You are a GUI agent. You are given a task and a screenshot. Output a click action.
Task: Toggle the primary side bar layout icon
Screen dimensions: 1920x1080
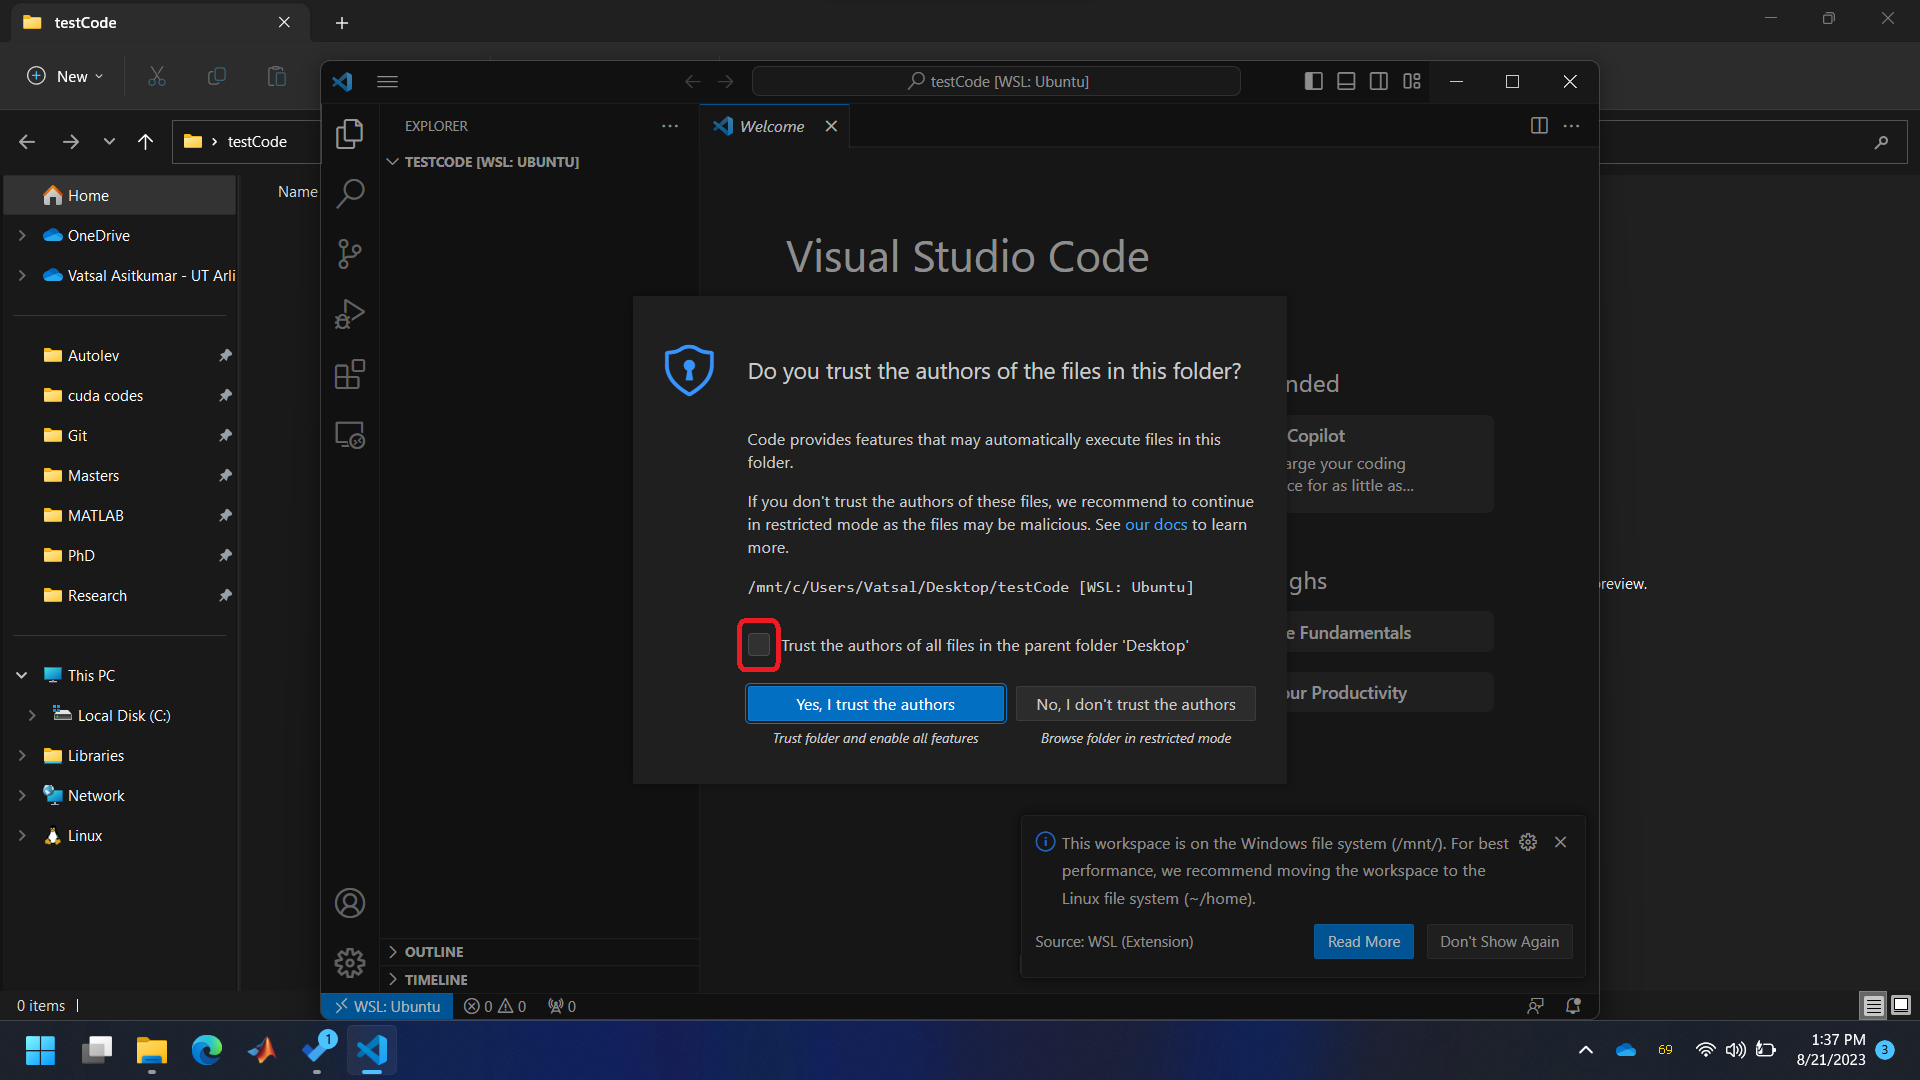tap(1314, 81)
